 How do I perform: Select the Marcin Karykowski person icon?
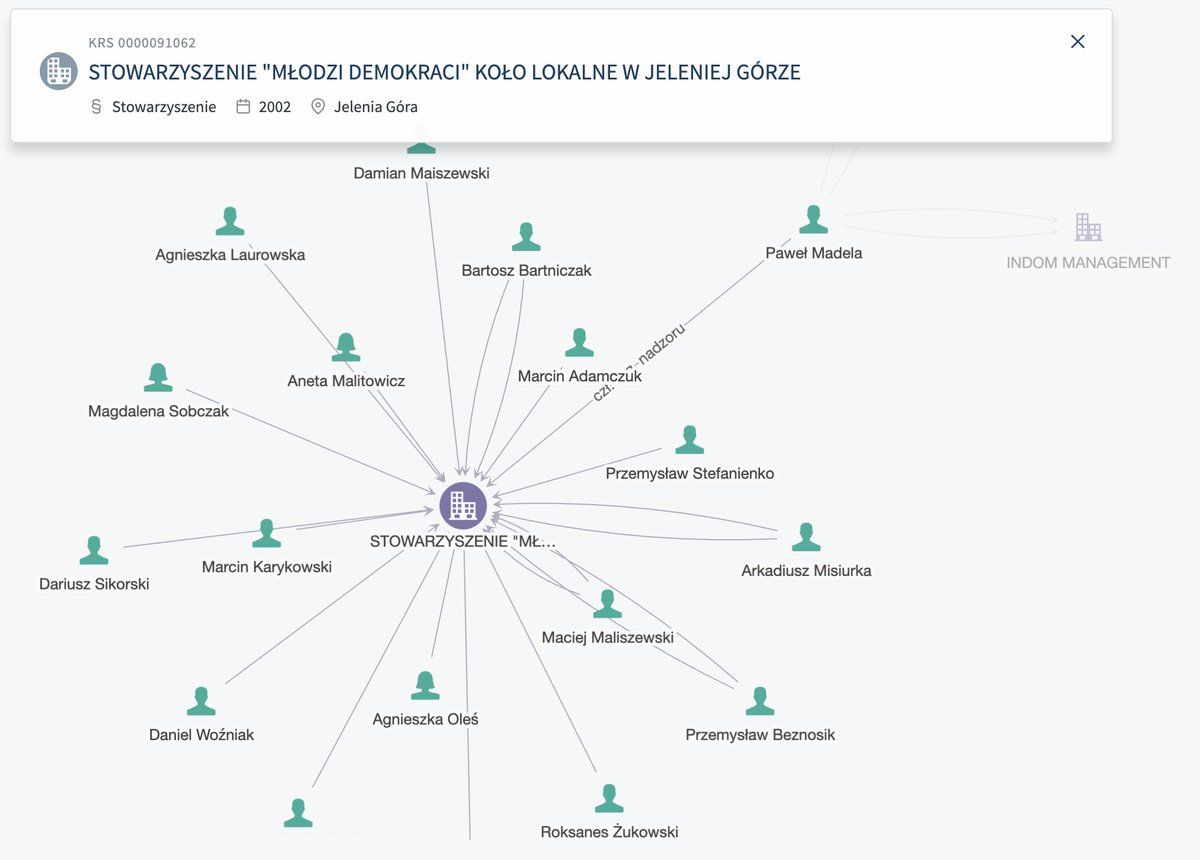click(266, 533)
